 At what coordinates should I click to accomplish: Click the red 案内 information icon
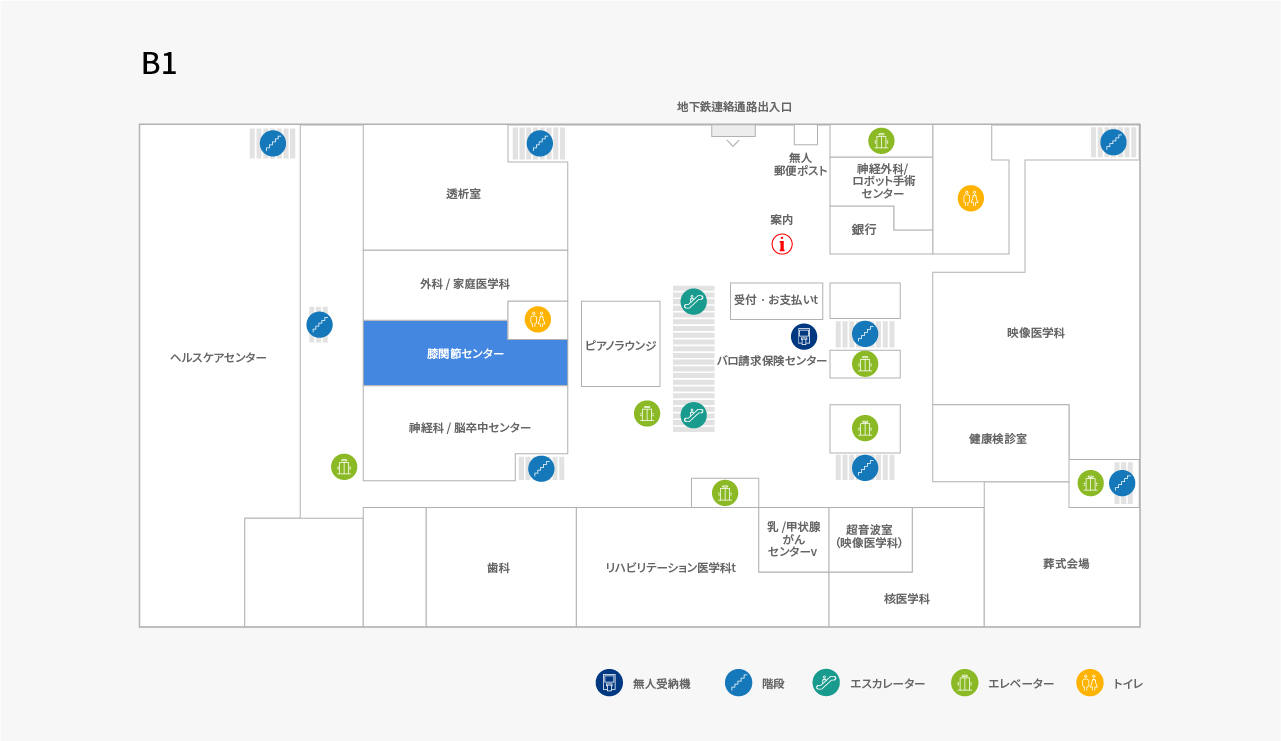(x=782, y=244)
